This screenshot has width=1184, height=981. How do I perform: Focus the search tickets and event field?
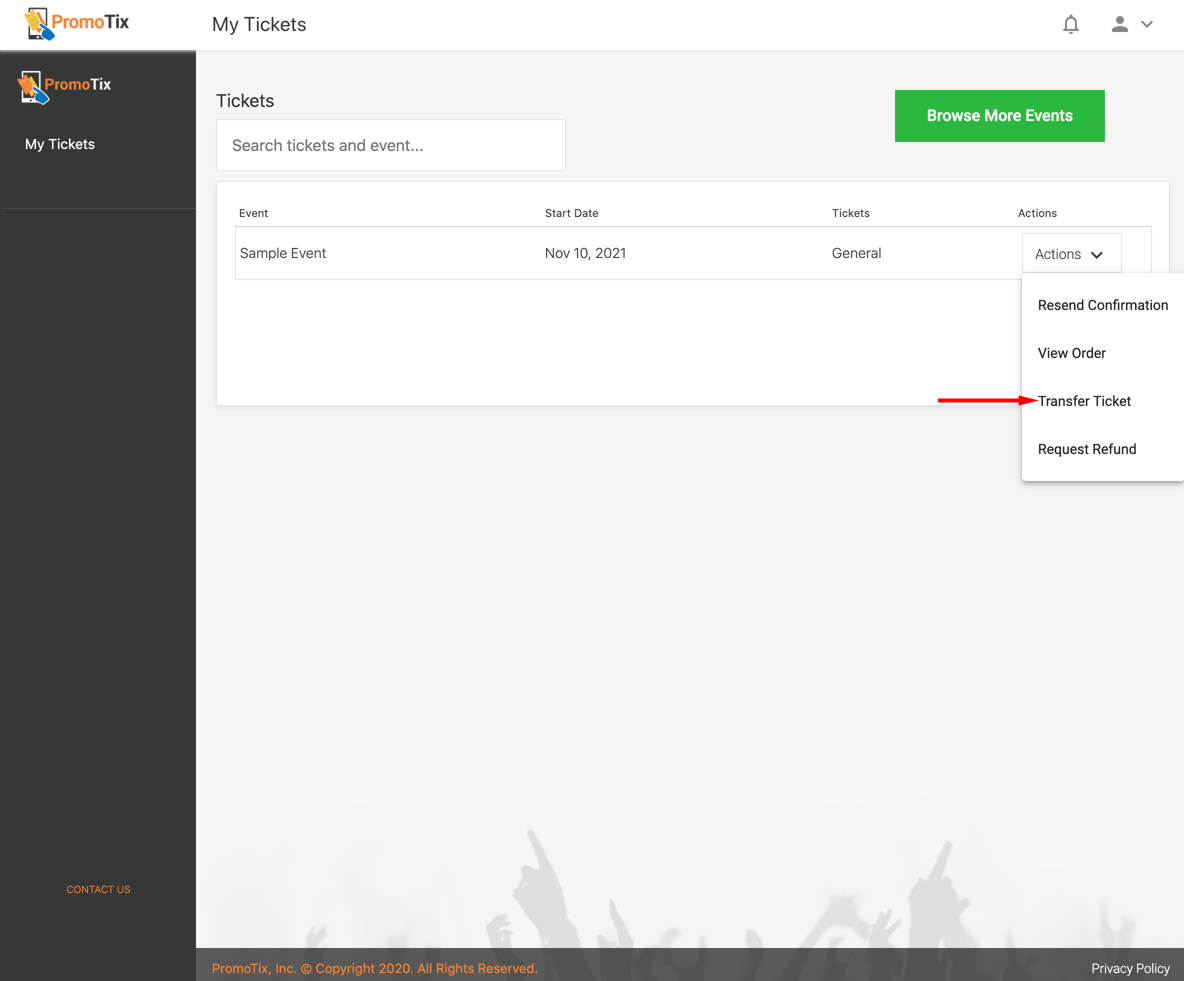[x=390, y=145]
